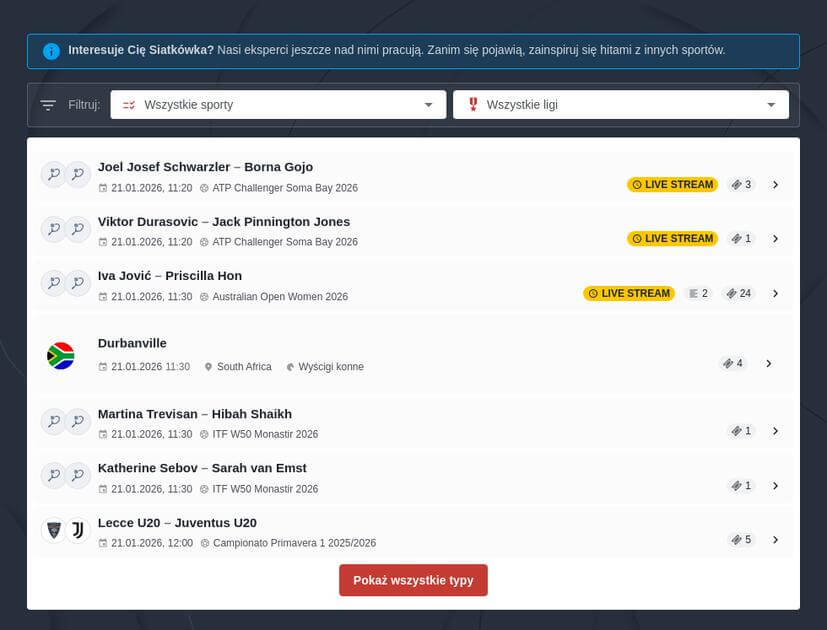The height and width of the screenshot is (630, 827).
Task: Click the Lecce U20 club crest
Action: click(x=53, y=531)
